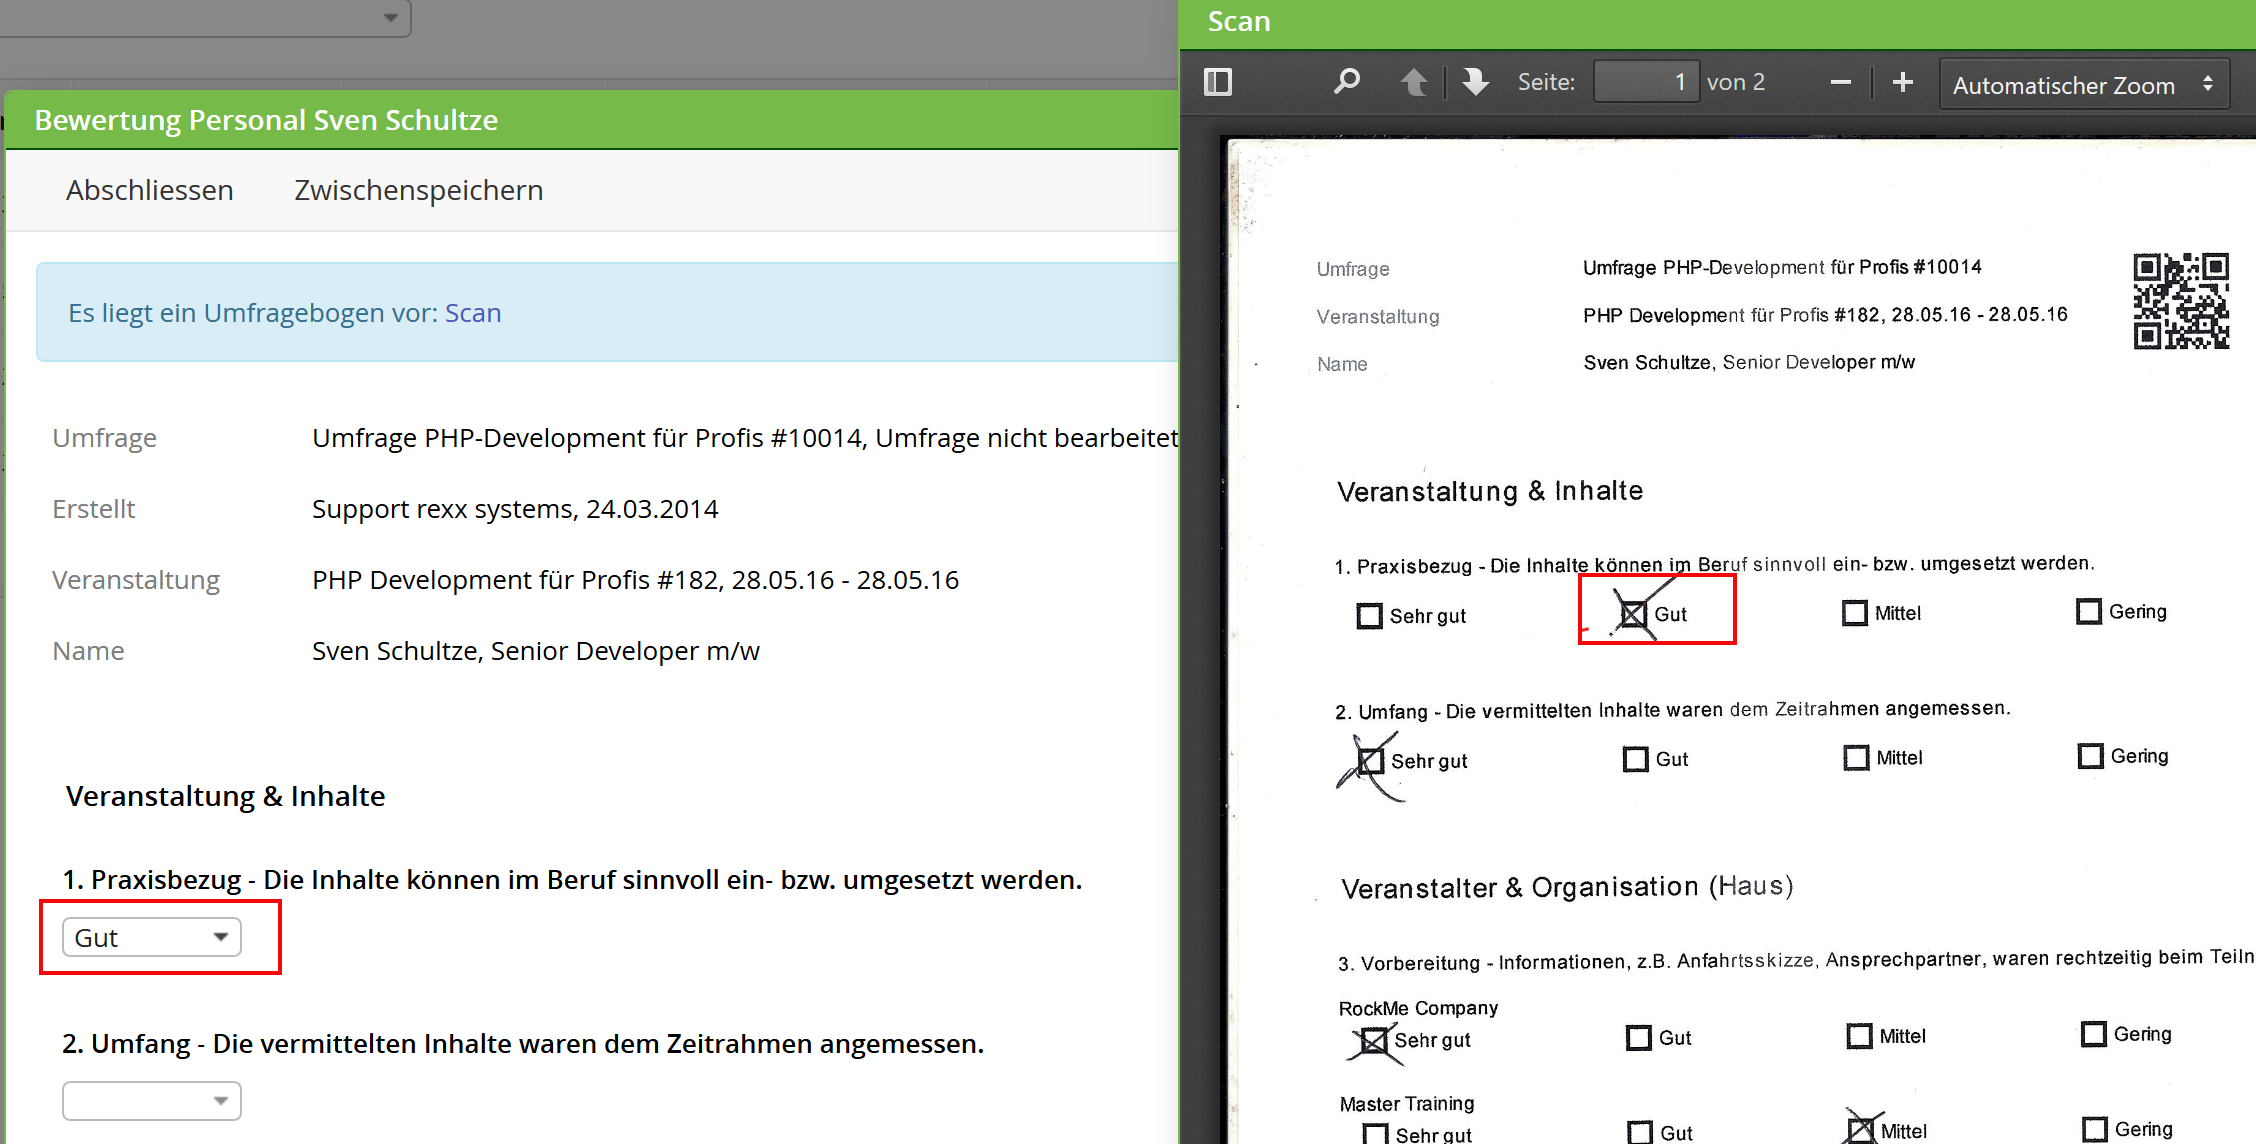Screen dimensions: 2256x1144
Task: Click Gut checkbox under RockMe Company
Action: tap(1639, 1038)
